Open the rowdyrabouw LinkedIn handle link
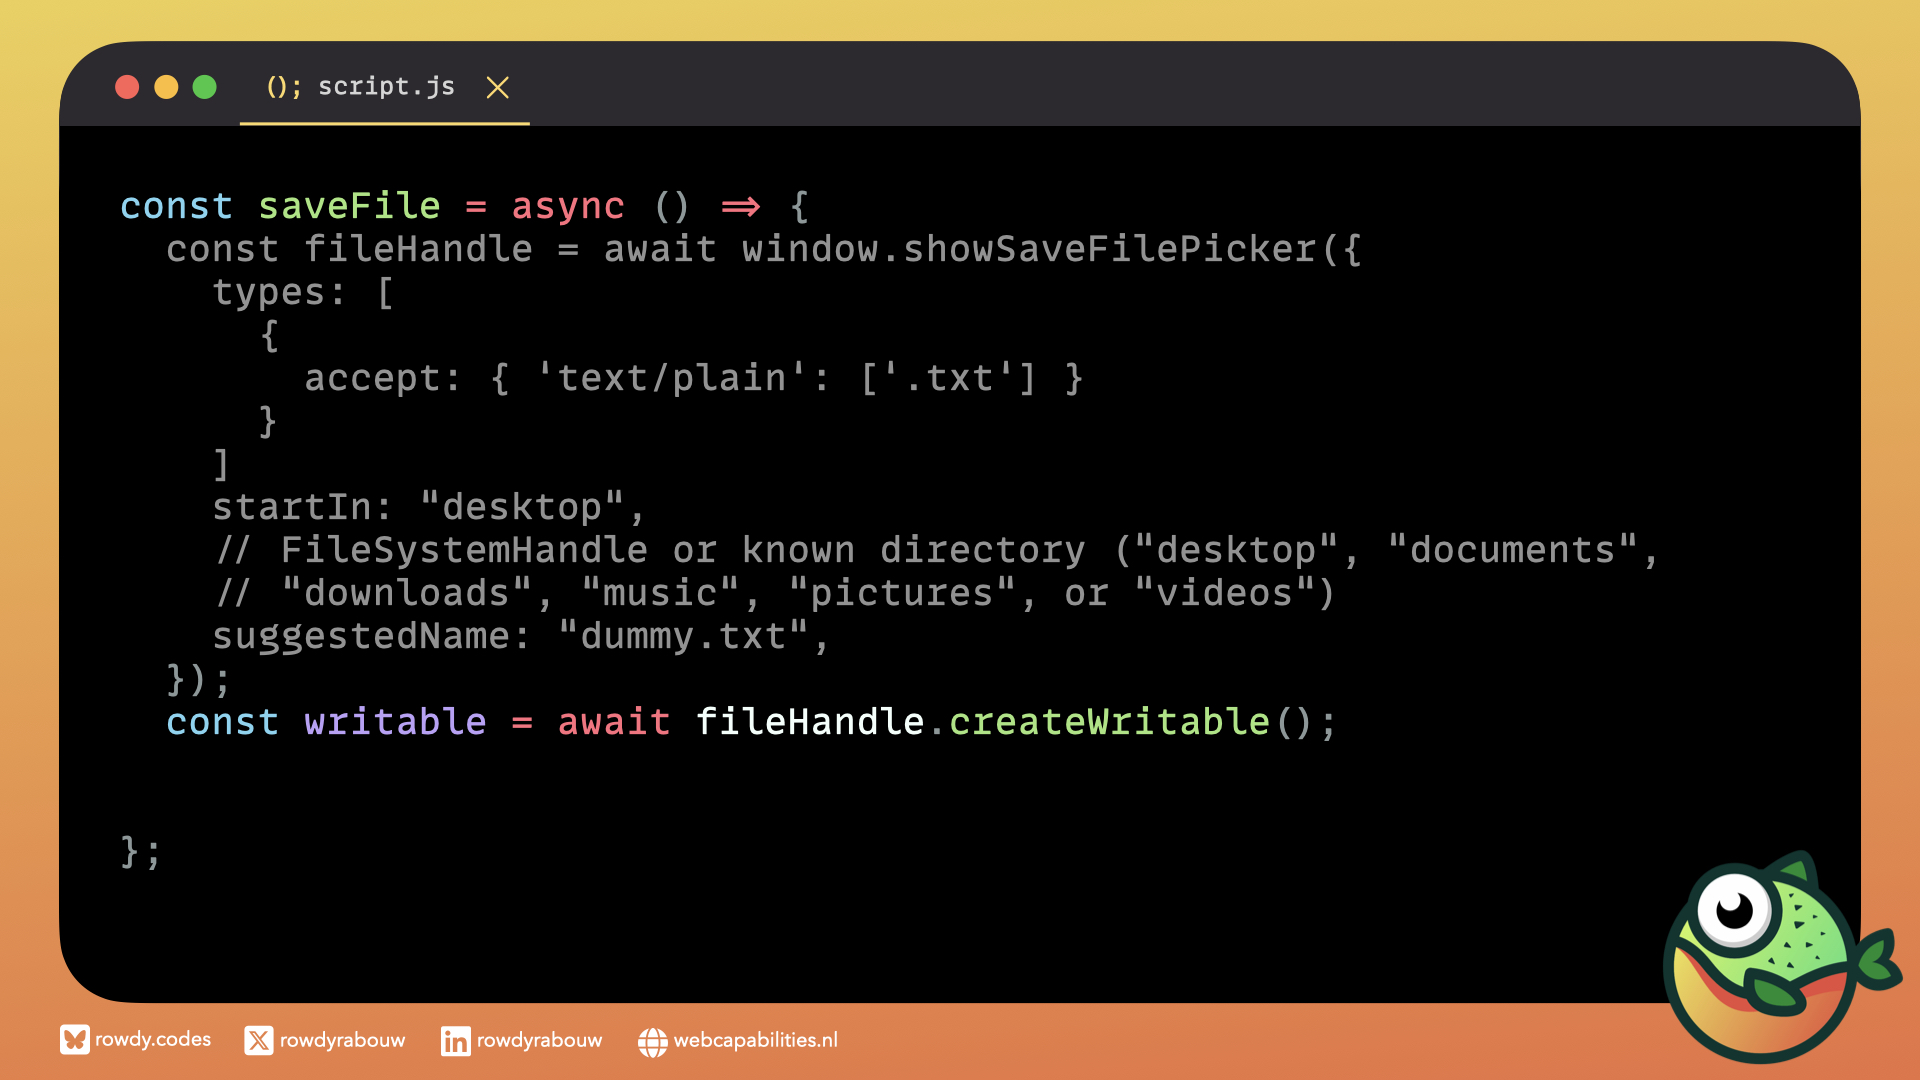 [x=539, y=1041]
